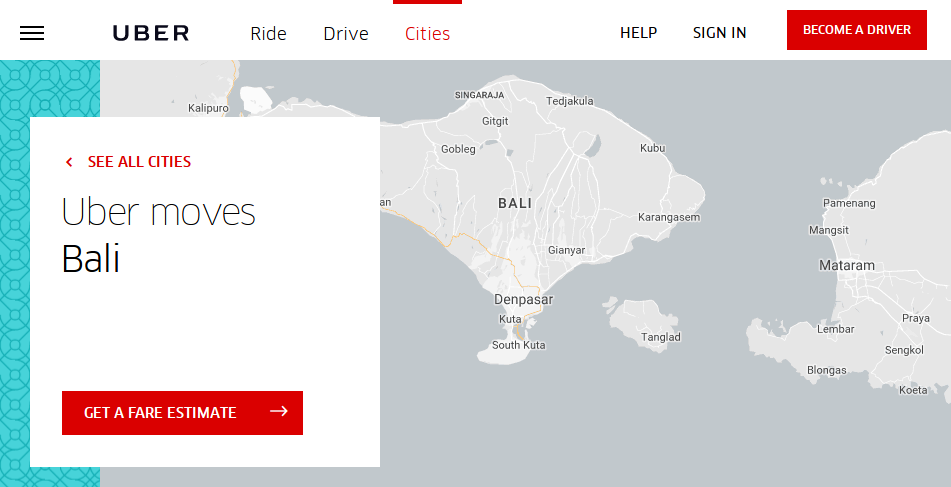Open the Ride menu
Image resolution: width=951 pixels, height=487 pixels.
[268, 33]
